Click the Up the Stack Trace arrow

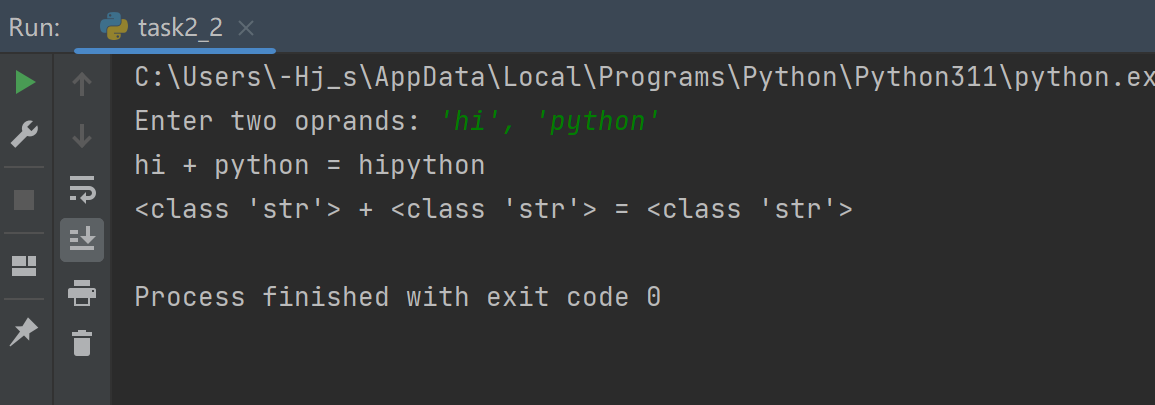(82, 85)
